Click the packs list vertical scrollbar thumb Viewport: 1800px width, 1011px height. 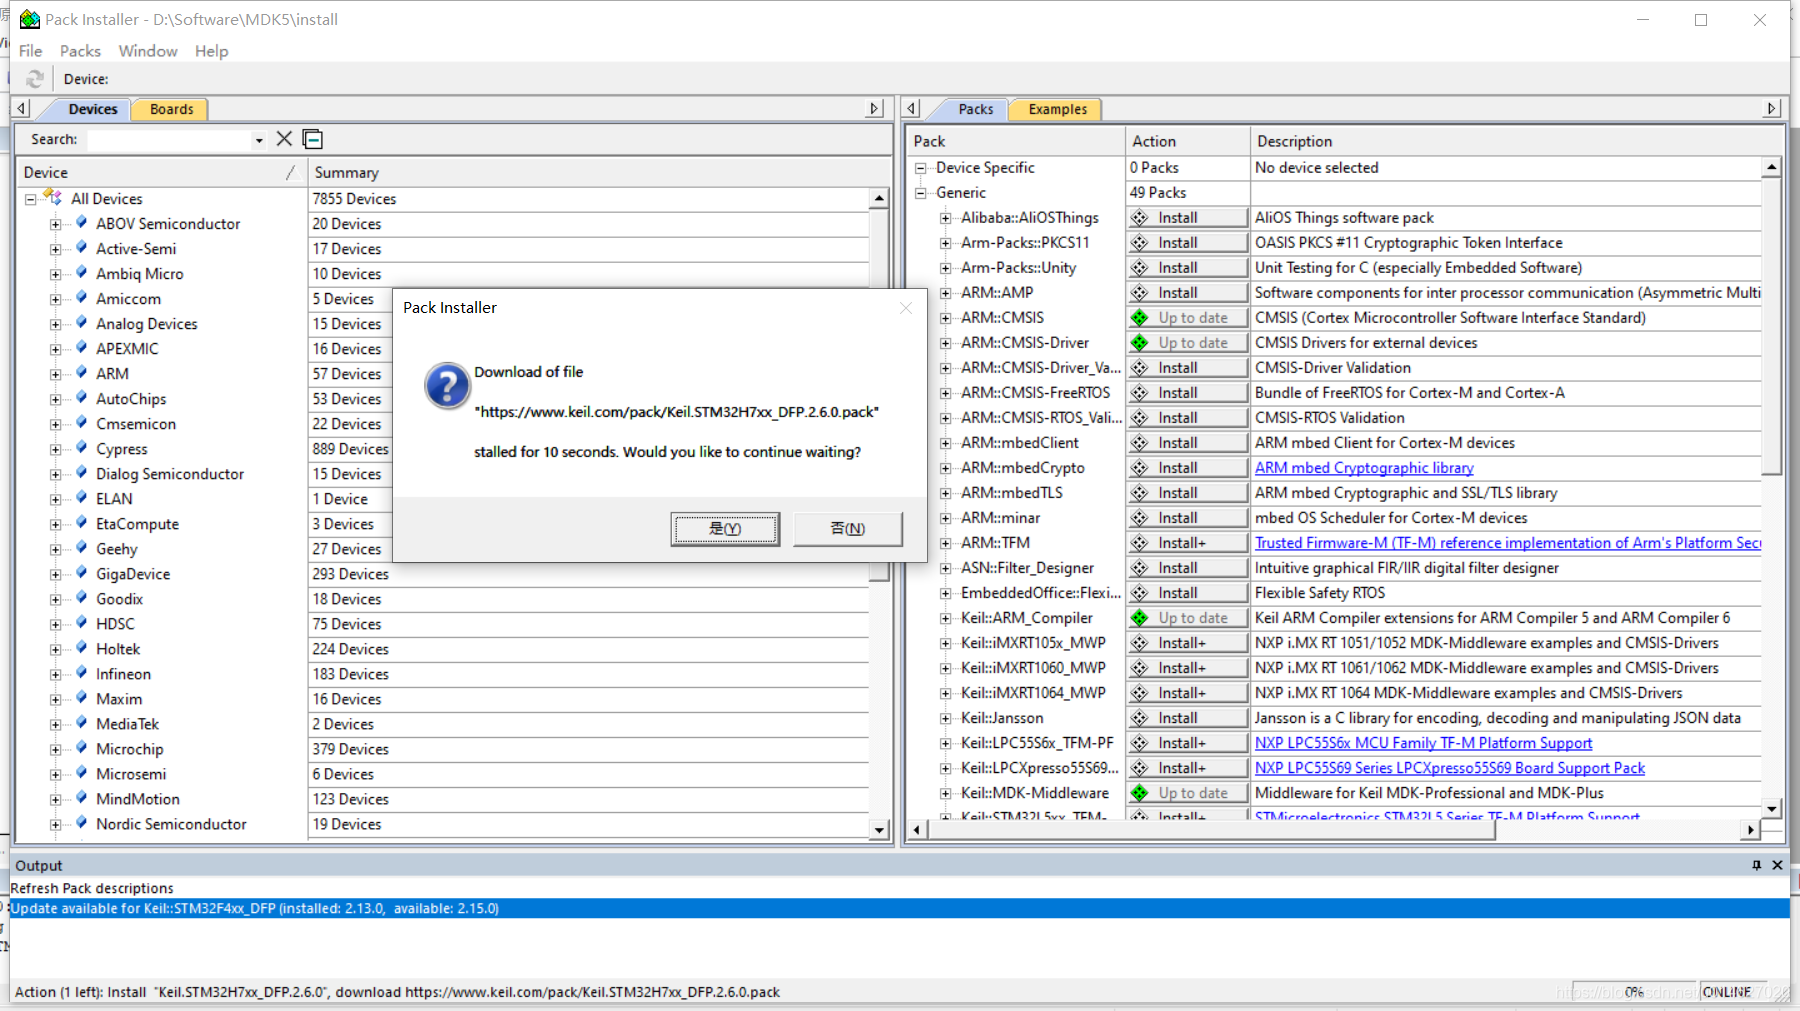(1771, 326)
